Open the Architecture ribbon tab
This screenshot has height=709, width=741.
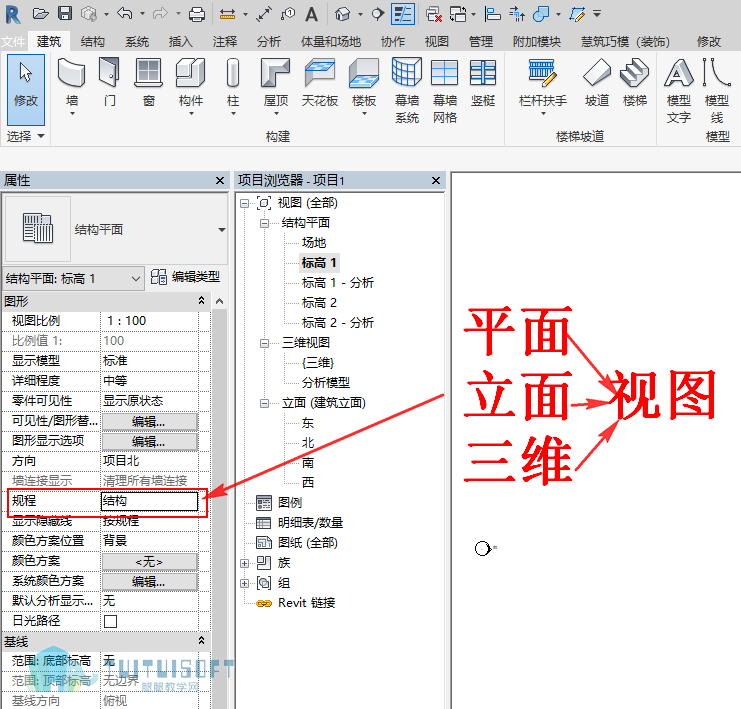[x=49, y=42]
